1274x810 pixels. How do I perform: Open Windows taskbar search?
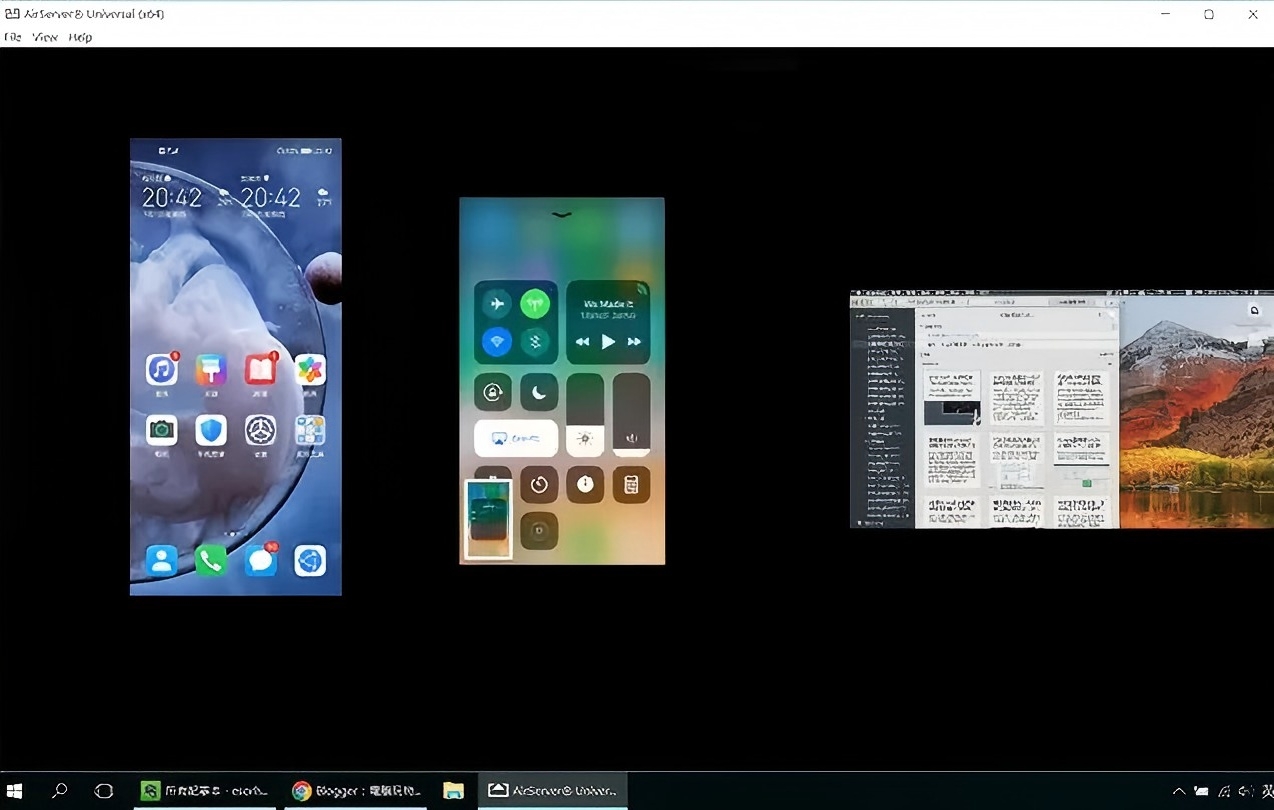tap(59, 790)
